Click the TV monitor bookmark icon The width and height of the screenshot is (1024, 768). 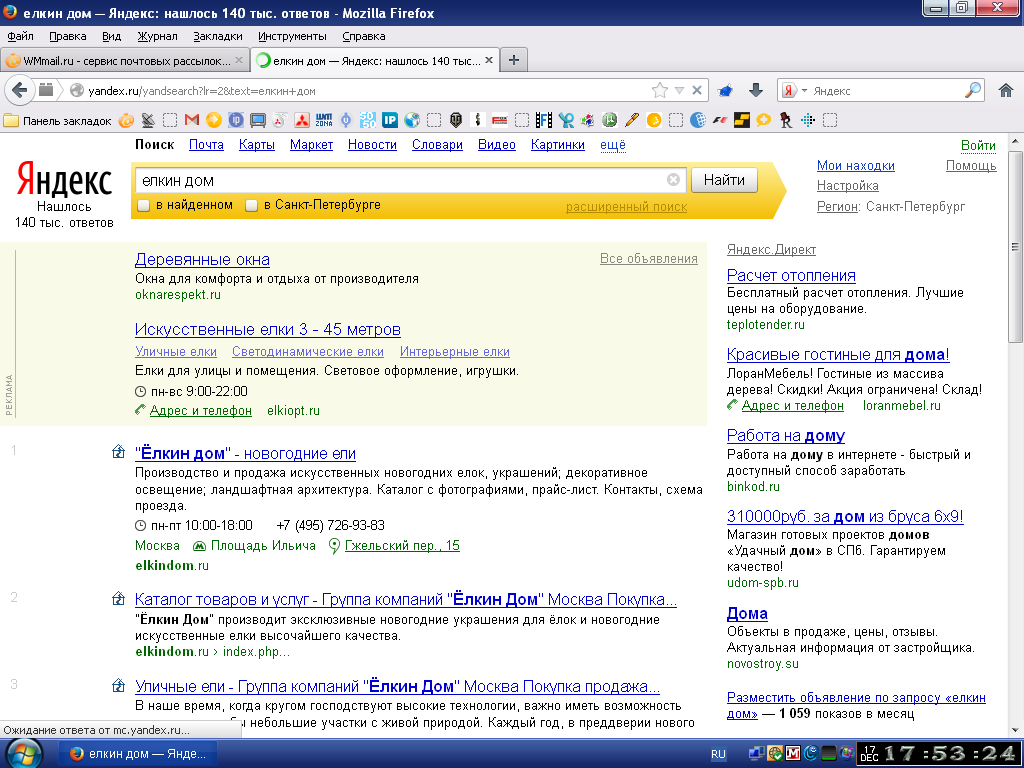(x=258, y=120)
